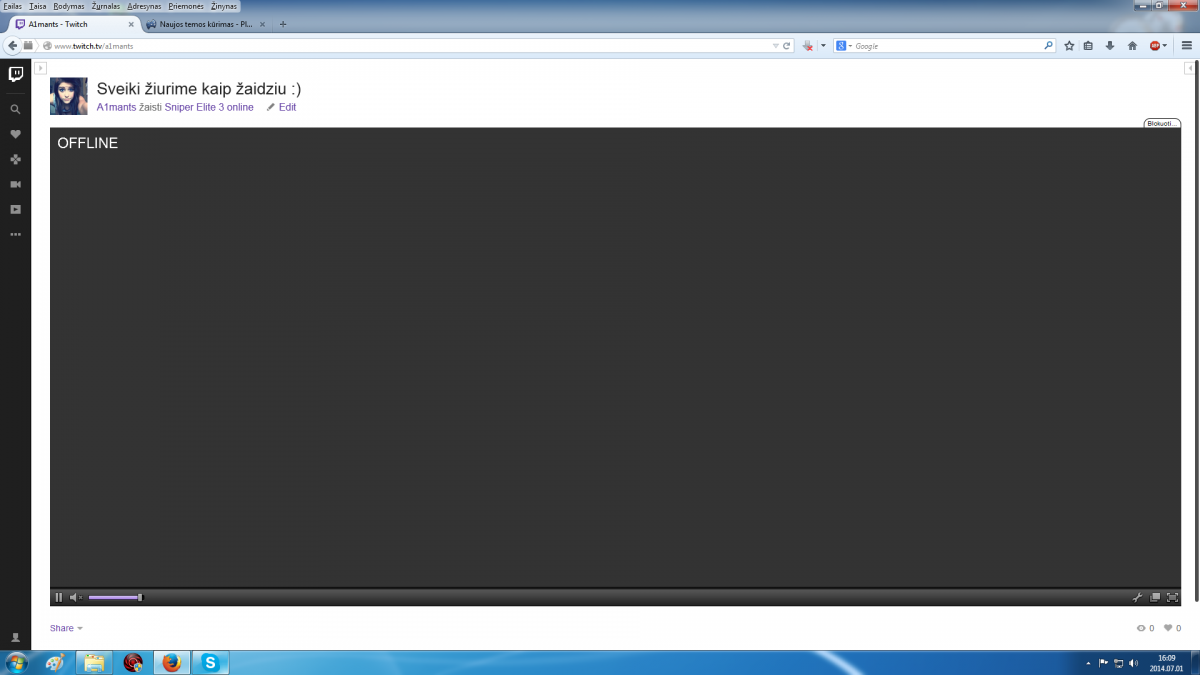Edit the stream title via the Edit link
Image resolution: width=1200 pixels, height=675 pixels.
[281, 107]
